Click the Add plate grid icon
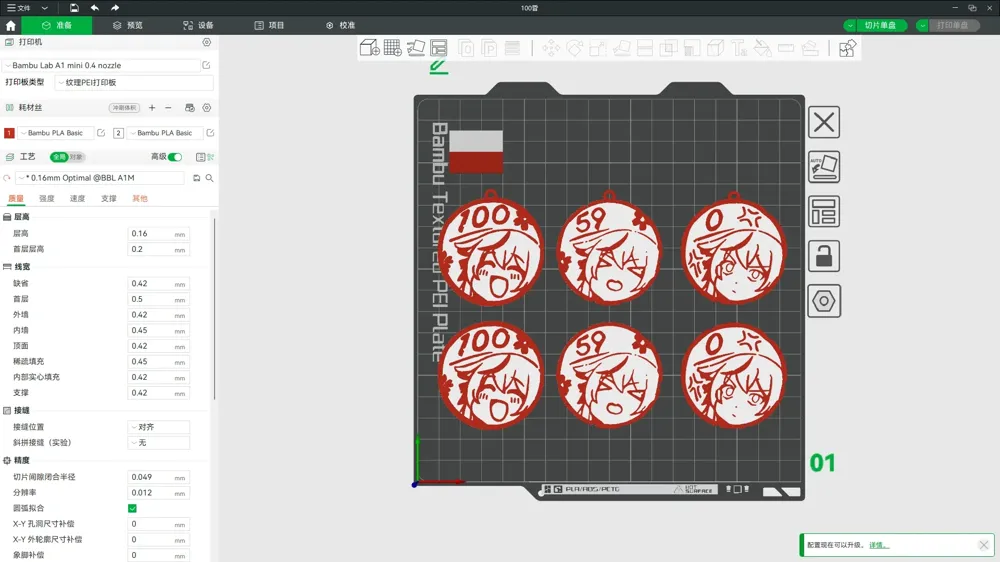Viewport: 1000px width, 562px height. point(393,48)
